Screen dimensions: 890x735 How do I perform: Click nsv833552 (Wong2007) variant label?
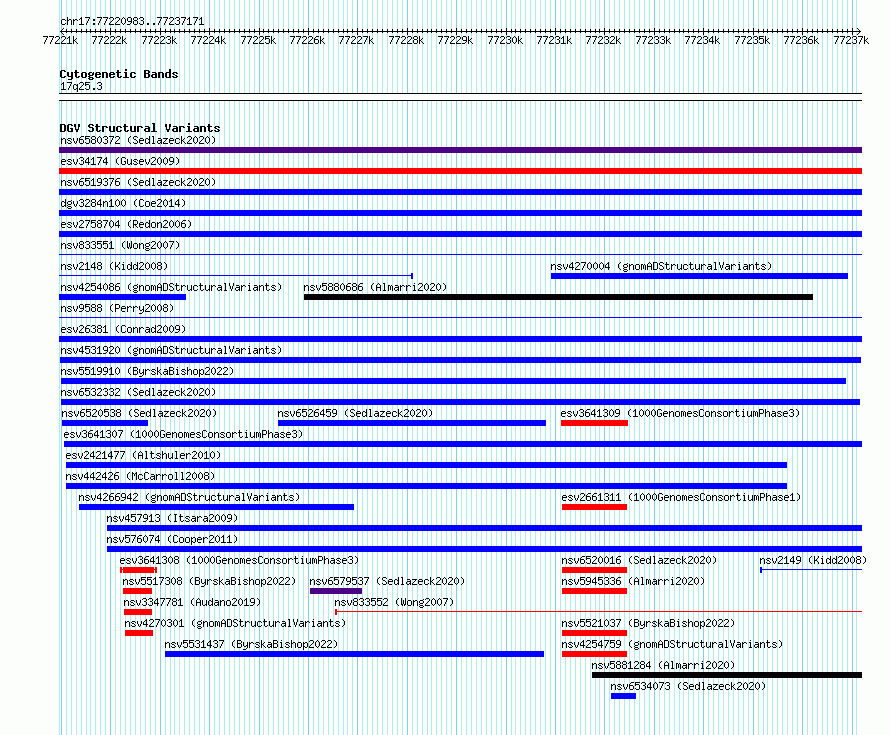pyautogui.click(x=394, y=602)
